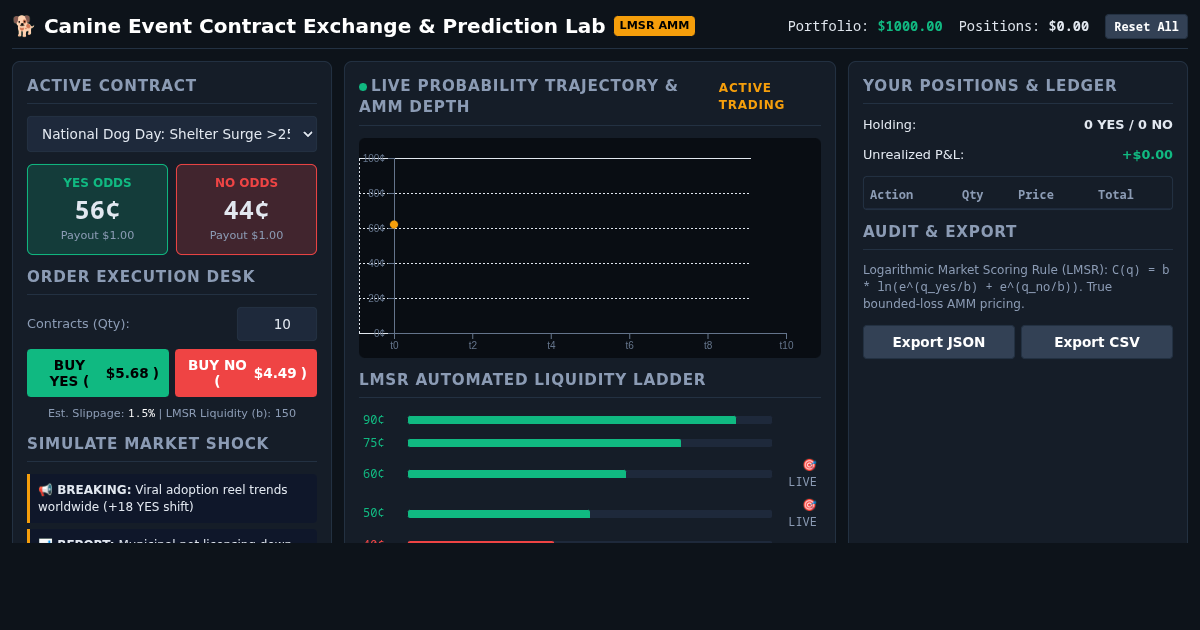The image size is (1200, 630).
Task: Click the t0 axis label on chart
Action: pos(394,345)
